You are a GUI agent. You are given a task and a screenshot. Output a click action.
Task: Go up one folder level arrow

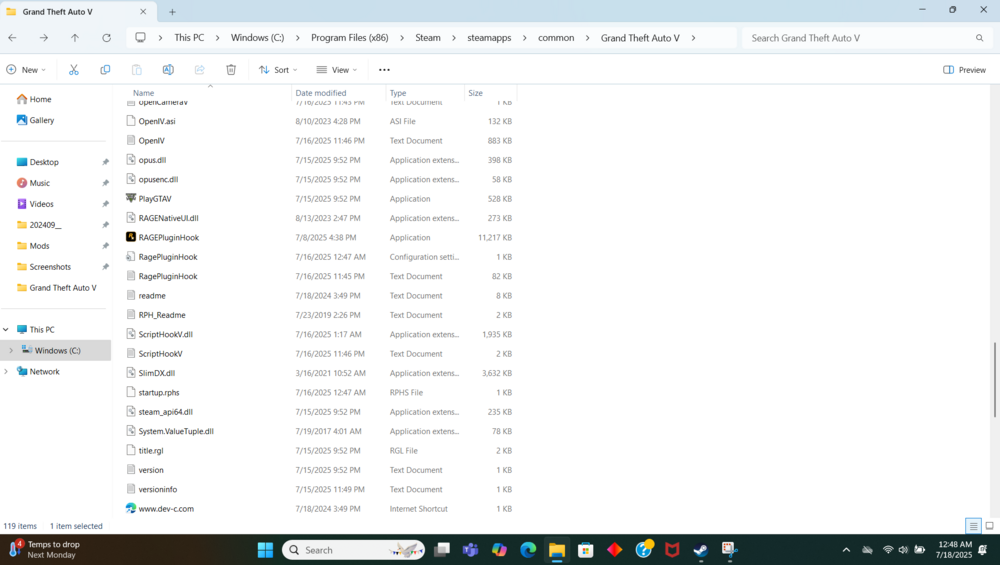[x=75, y=38]
